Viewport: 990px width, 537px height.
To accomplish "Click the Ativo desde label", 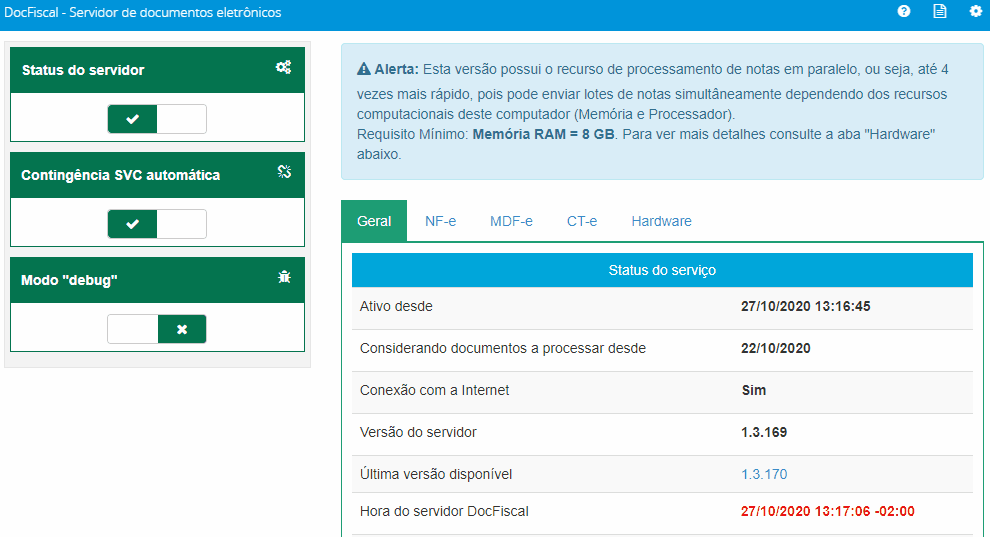I will 396,307.
